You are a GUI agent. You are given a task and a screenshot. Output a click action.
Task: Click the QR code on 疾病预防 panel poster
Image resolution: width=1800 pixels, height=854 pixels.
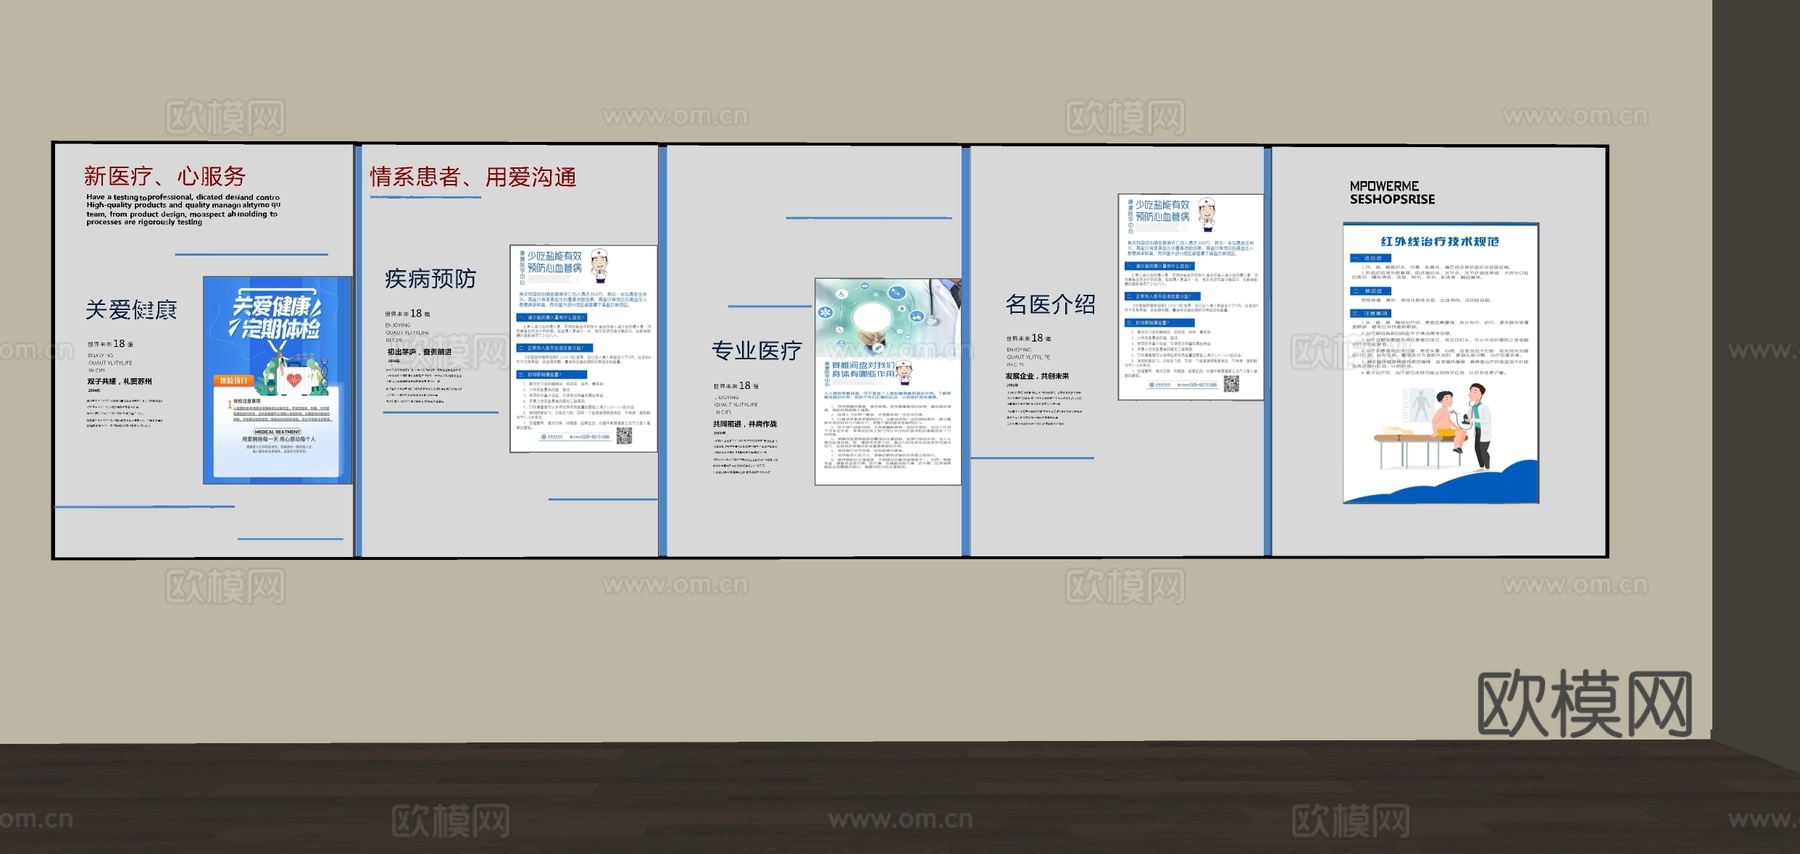pos(624,436)
